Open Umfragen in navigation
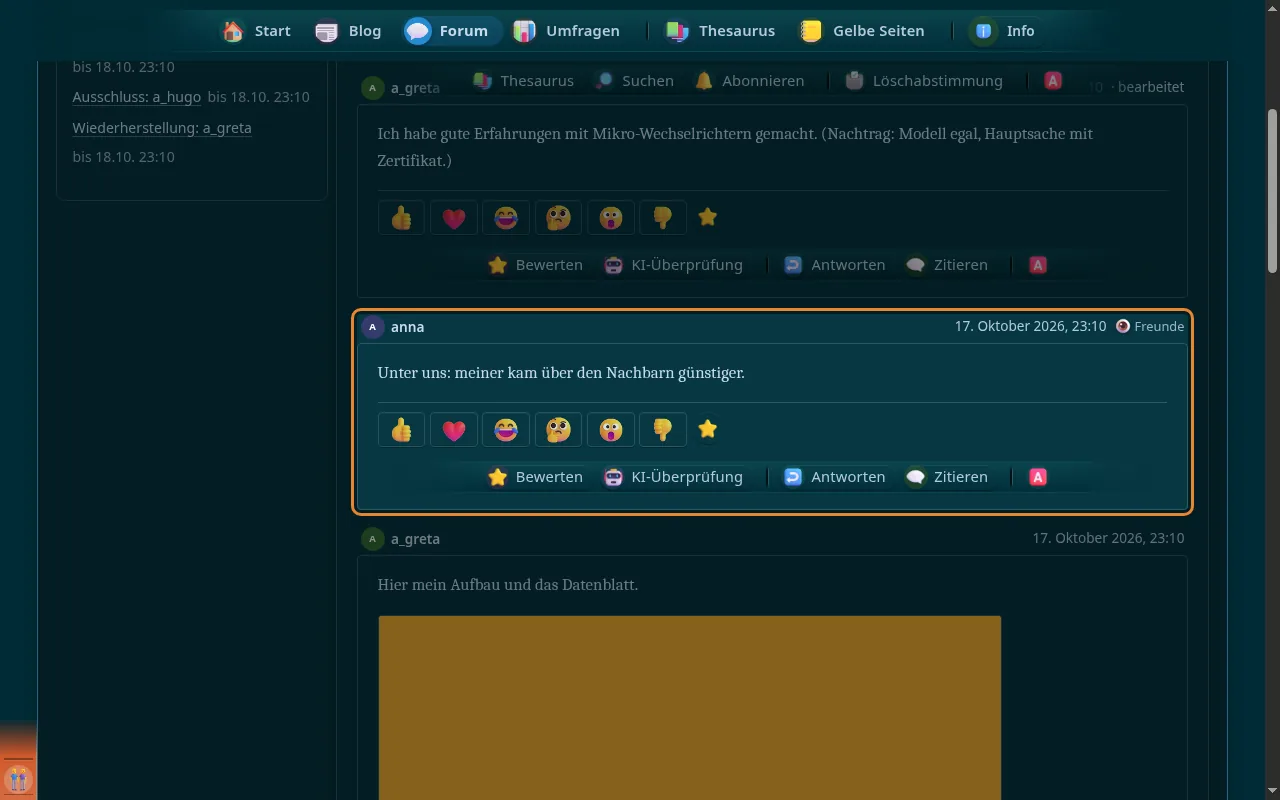 [x=566, y=31]
